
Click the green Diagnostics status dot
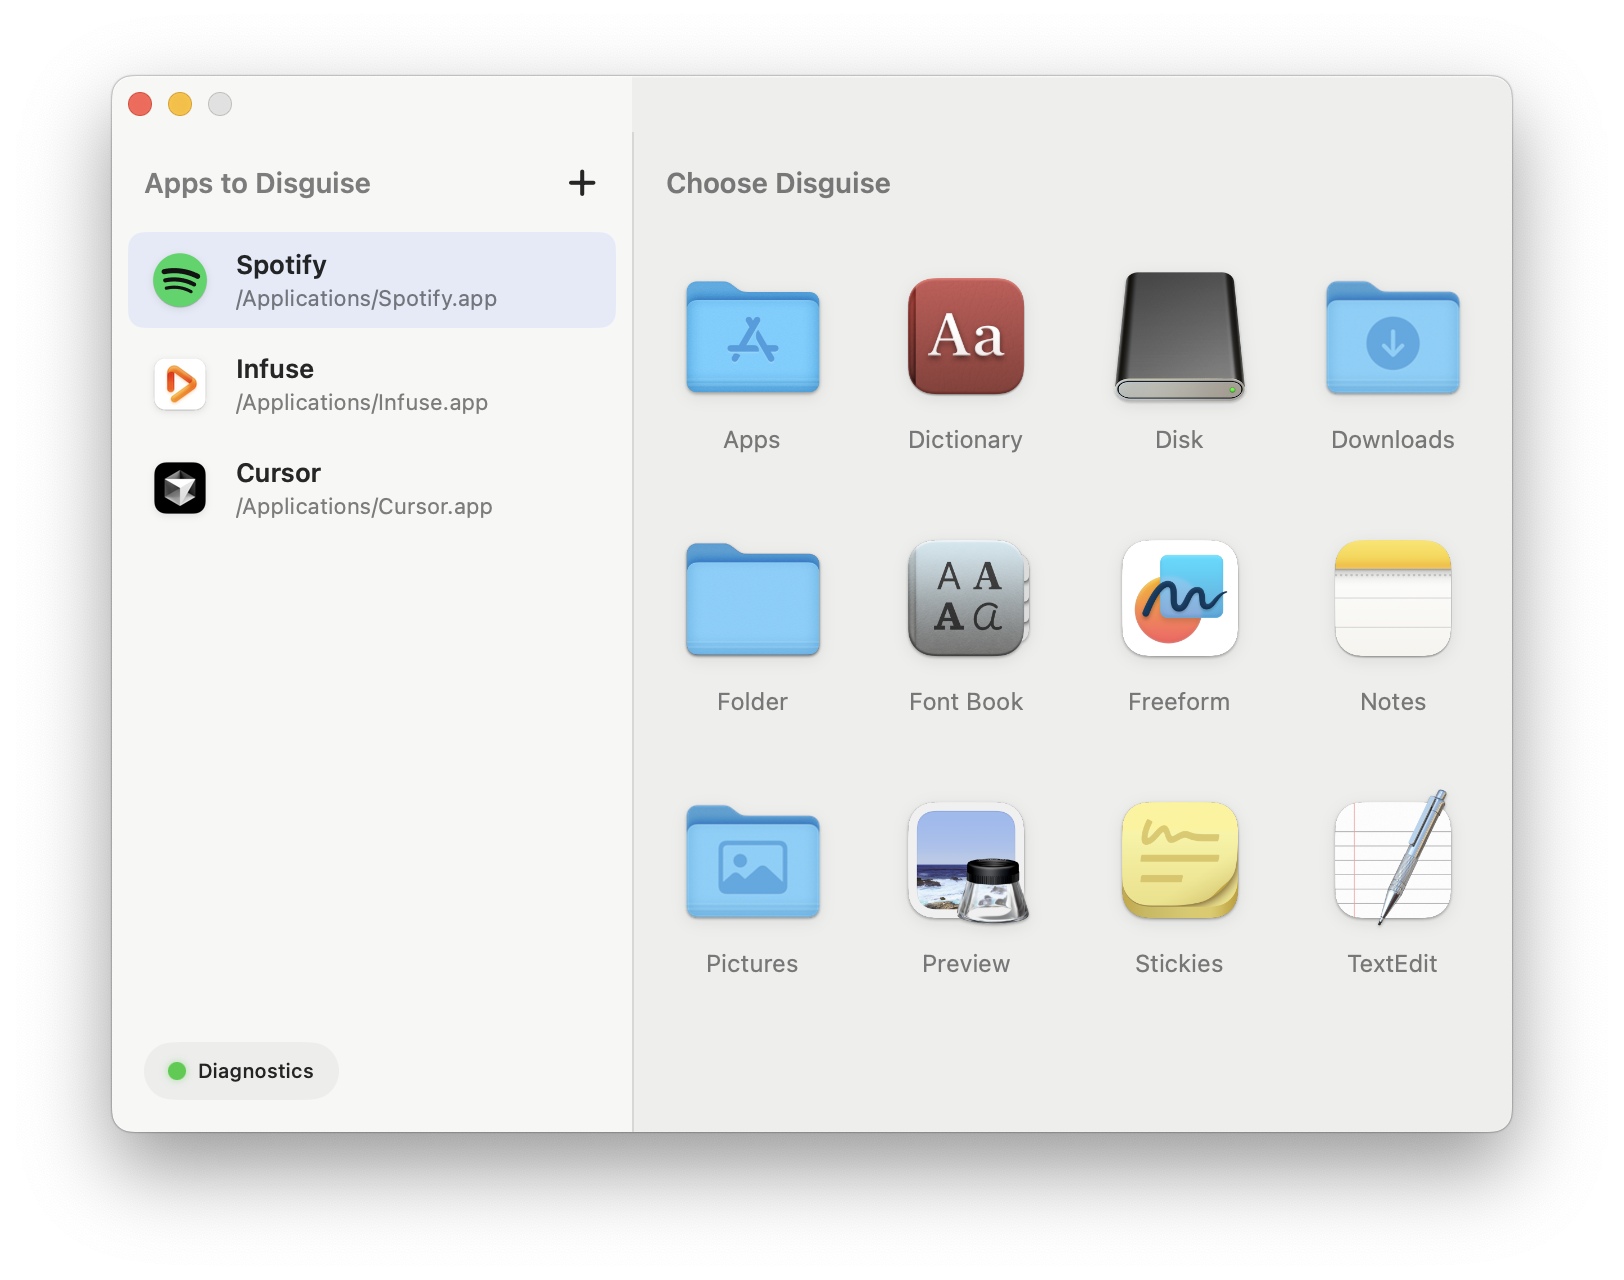(x=177, y=1071)
